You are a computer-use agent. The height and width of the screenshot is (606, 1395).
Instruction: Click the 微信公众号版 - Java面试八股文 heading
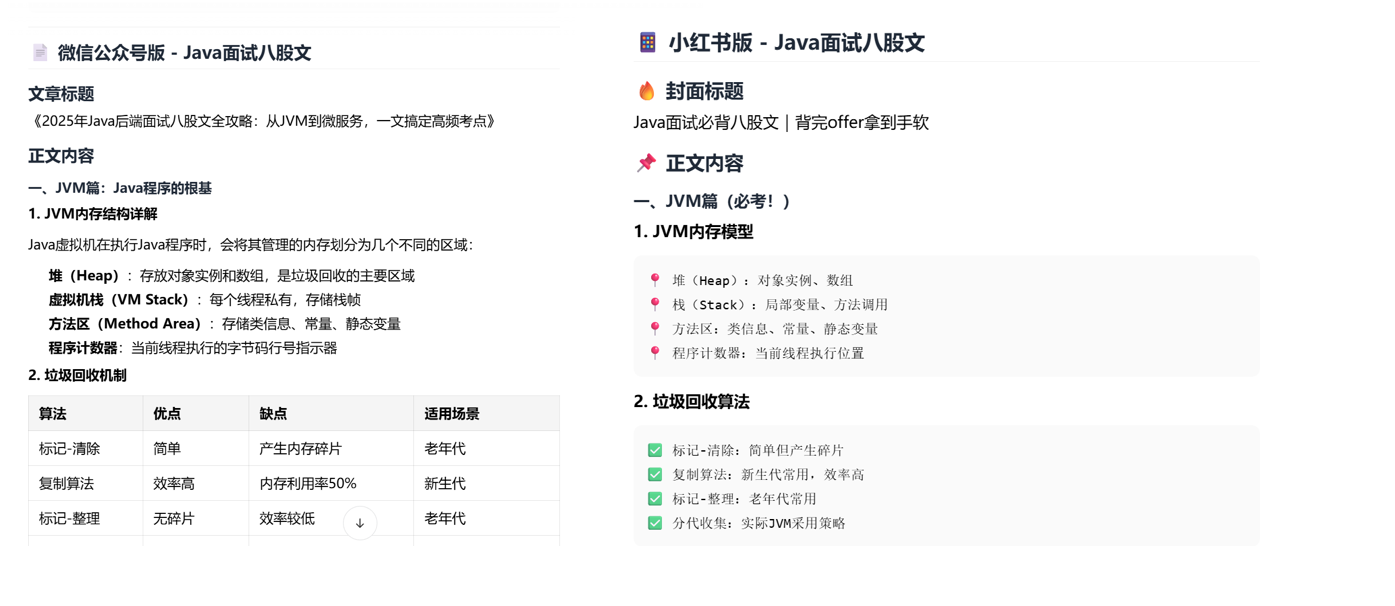(184, 53)
